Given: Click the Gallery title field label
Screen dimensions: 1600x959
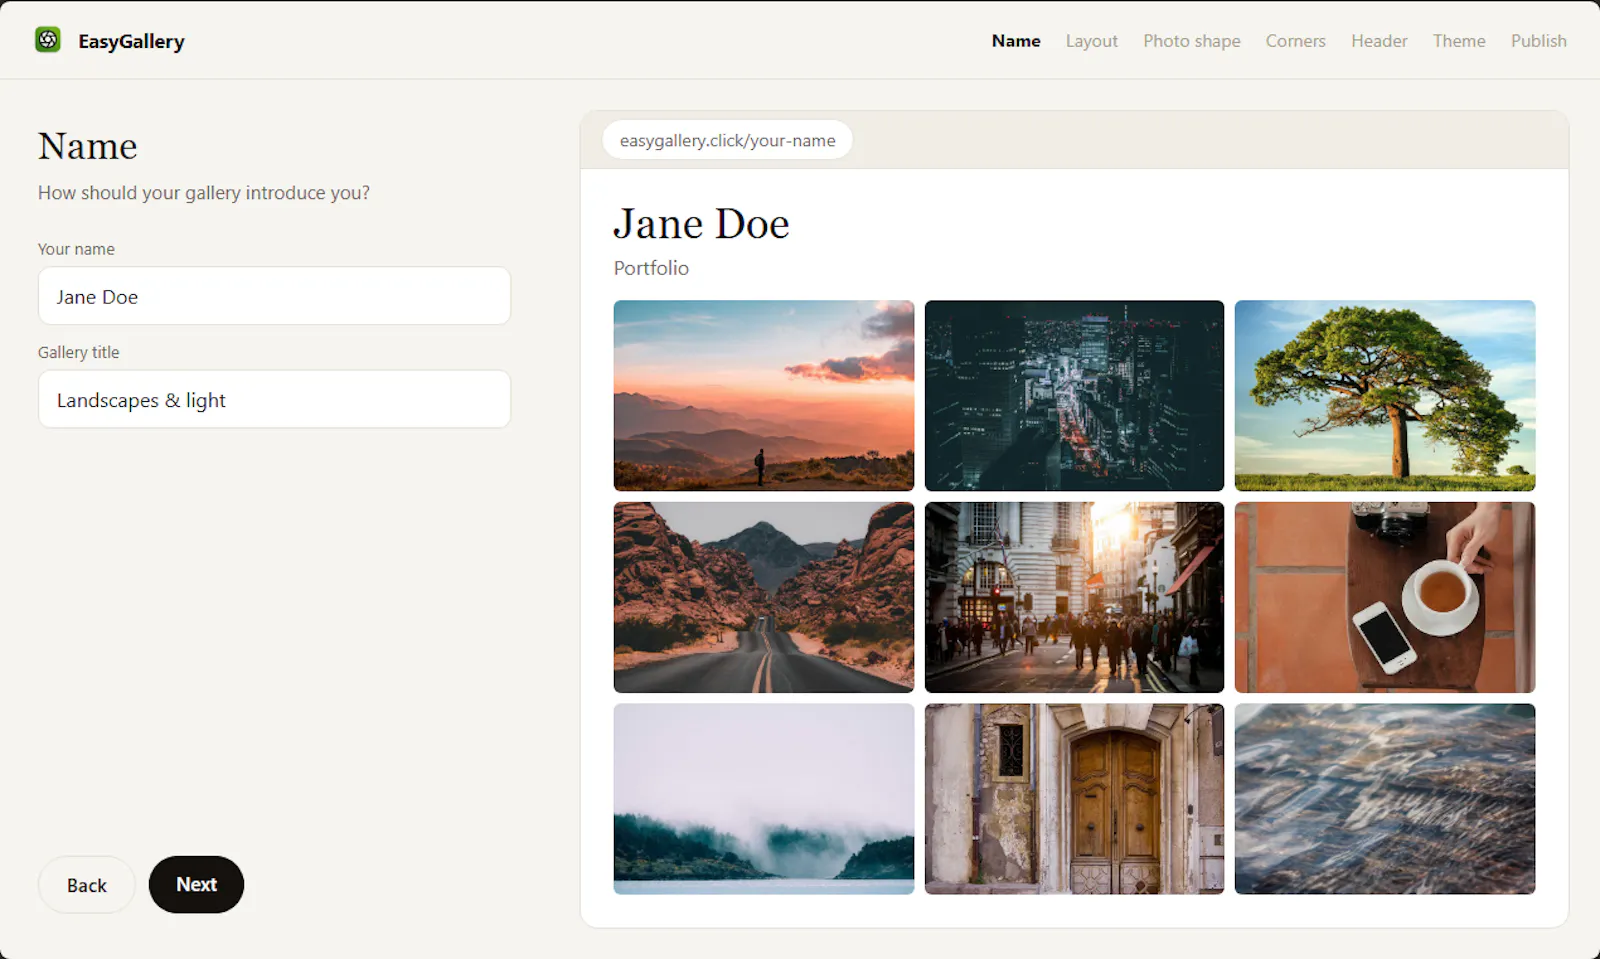Looking at the screenshot, I should coord(79,352).
